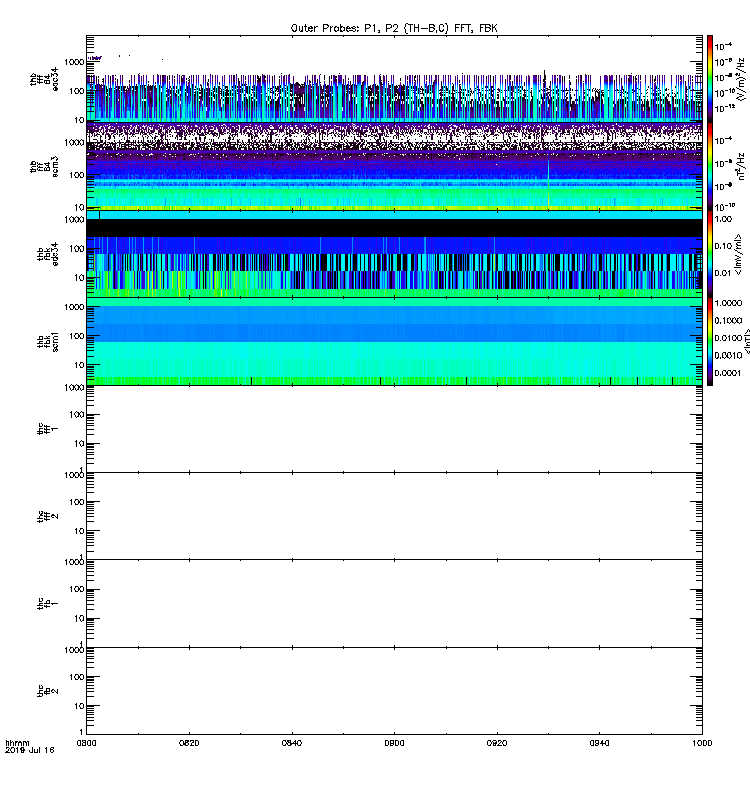Screen dimensions: 750x800
Task: Select the thb fff 64 edc34 axis label
Action: (44, 79)
